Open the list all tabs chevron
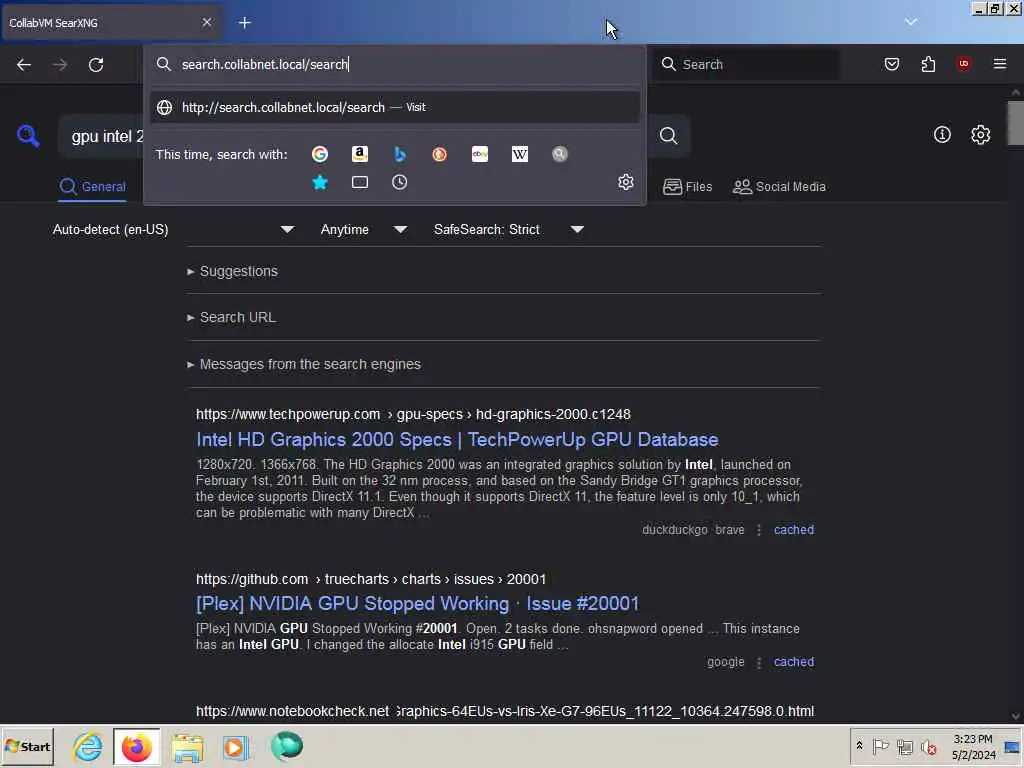The image size is (1024, 768). click(911, 22)
